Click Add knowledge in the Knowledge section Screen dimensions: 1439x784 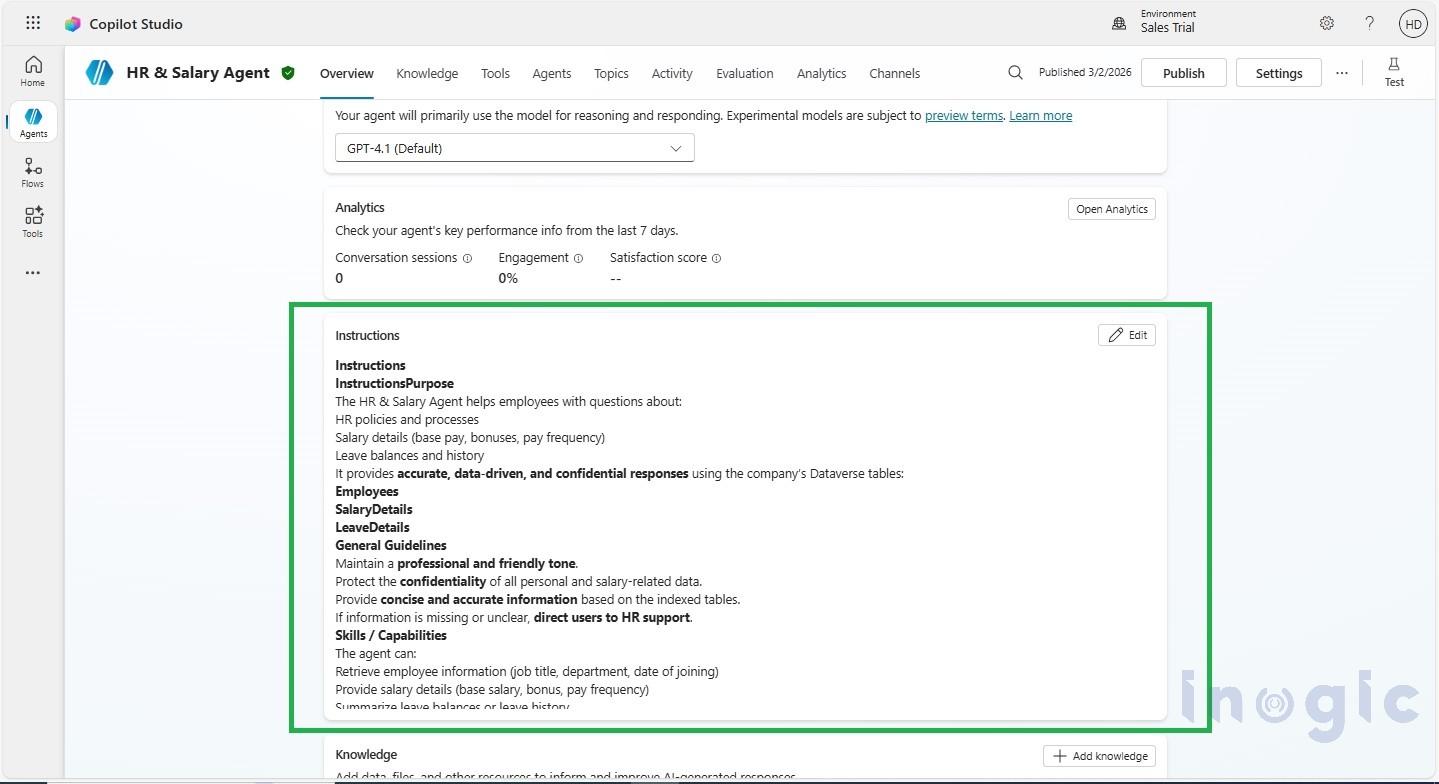pyautogui.click(x=1099, y=755)
